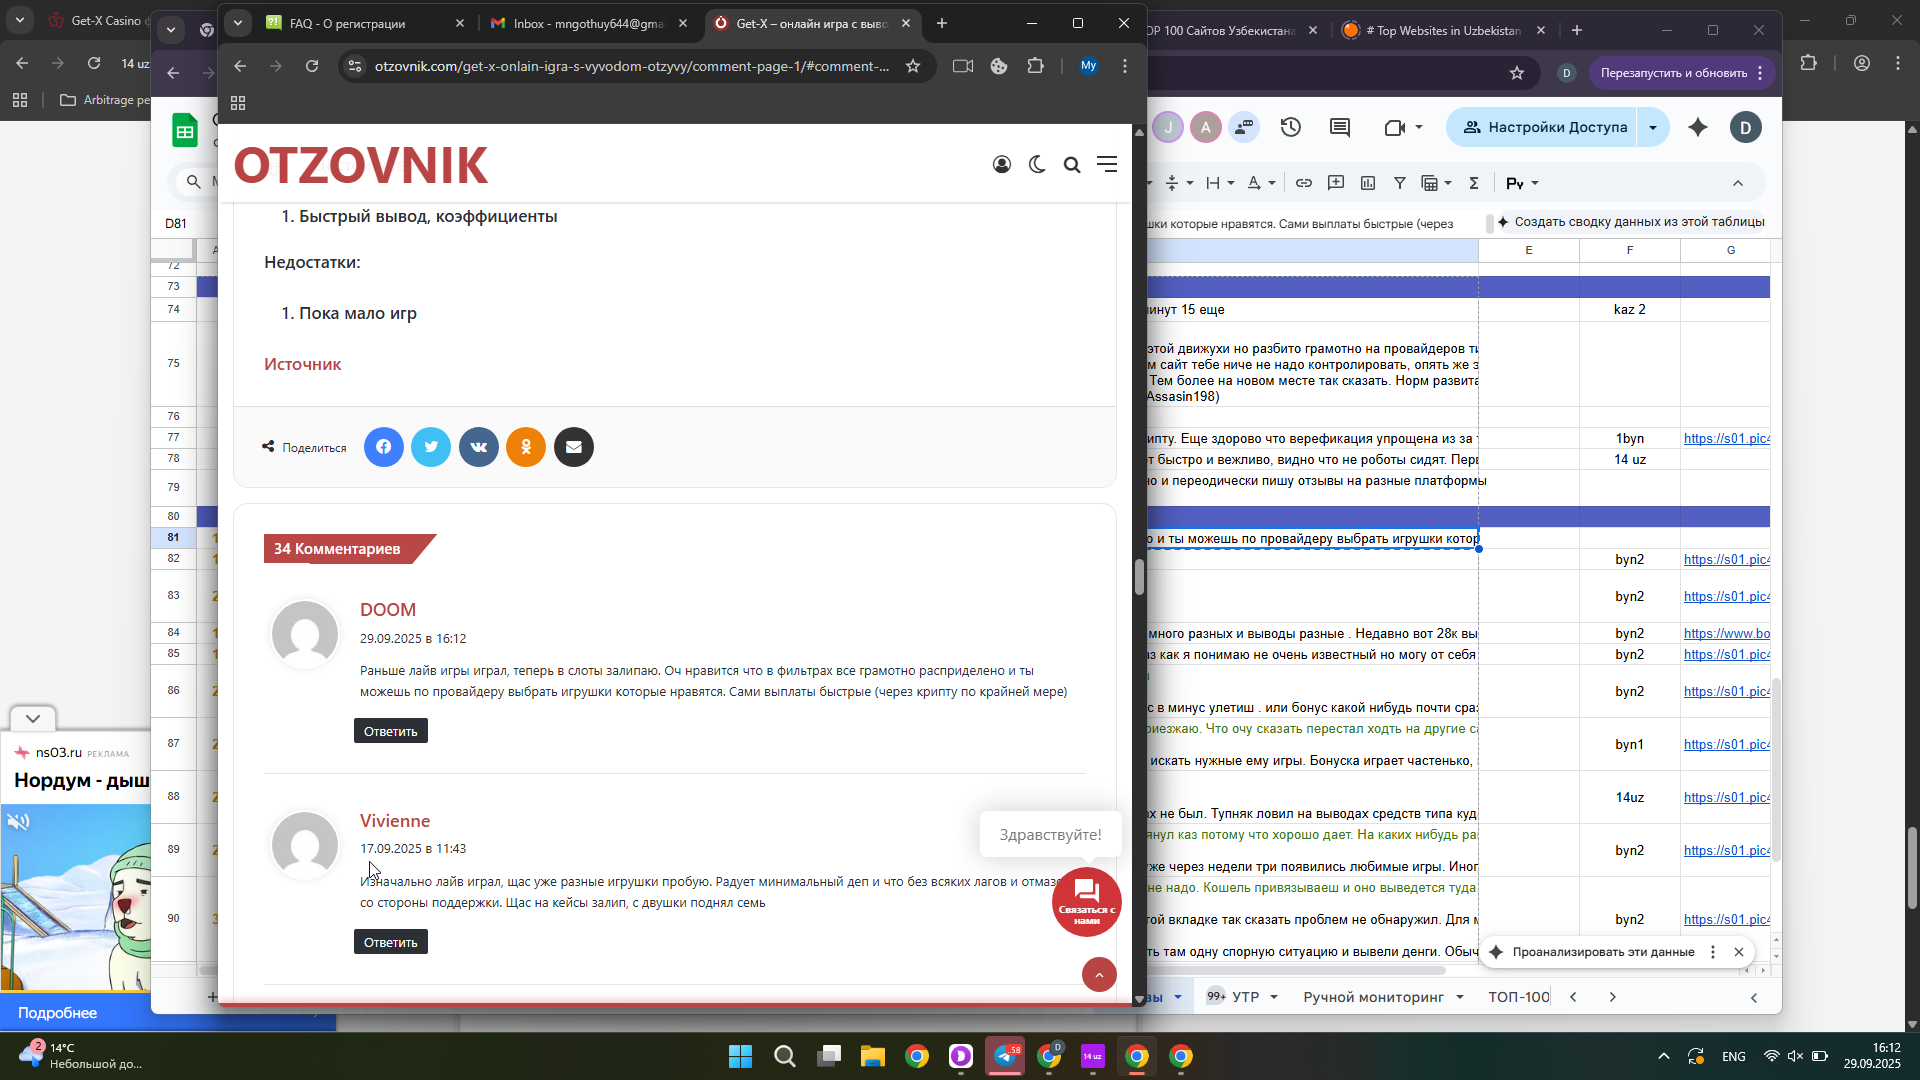This screenshot has height=1080, width=1920.
Task: Open the Otzovnik site search icon
Action: click(x=1072, y=164)
